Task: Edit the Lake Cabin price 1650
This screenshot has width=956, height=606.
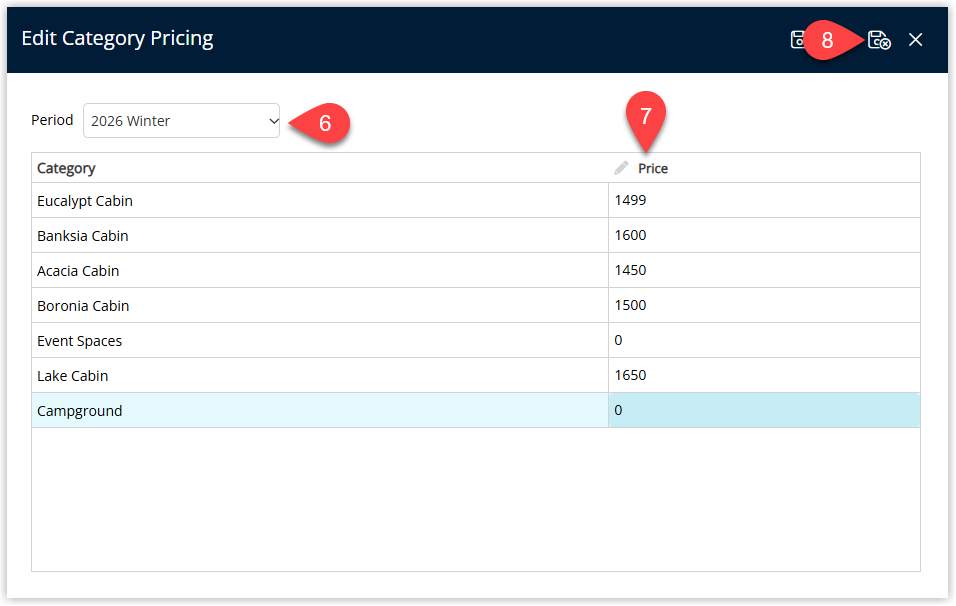Action: click(x=764, y=376)
